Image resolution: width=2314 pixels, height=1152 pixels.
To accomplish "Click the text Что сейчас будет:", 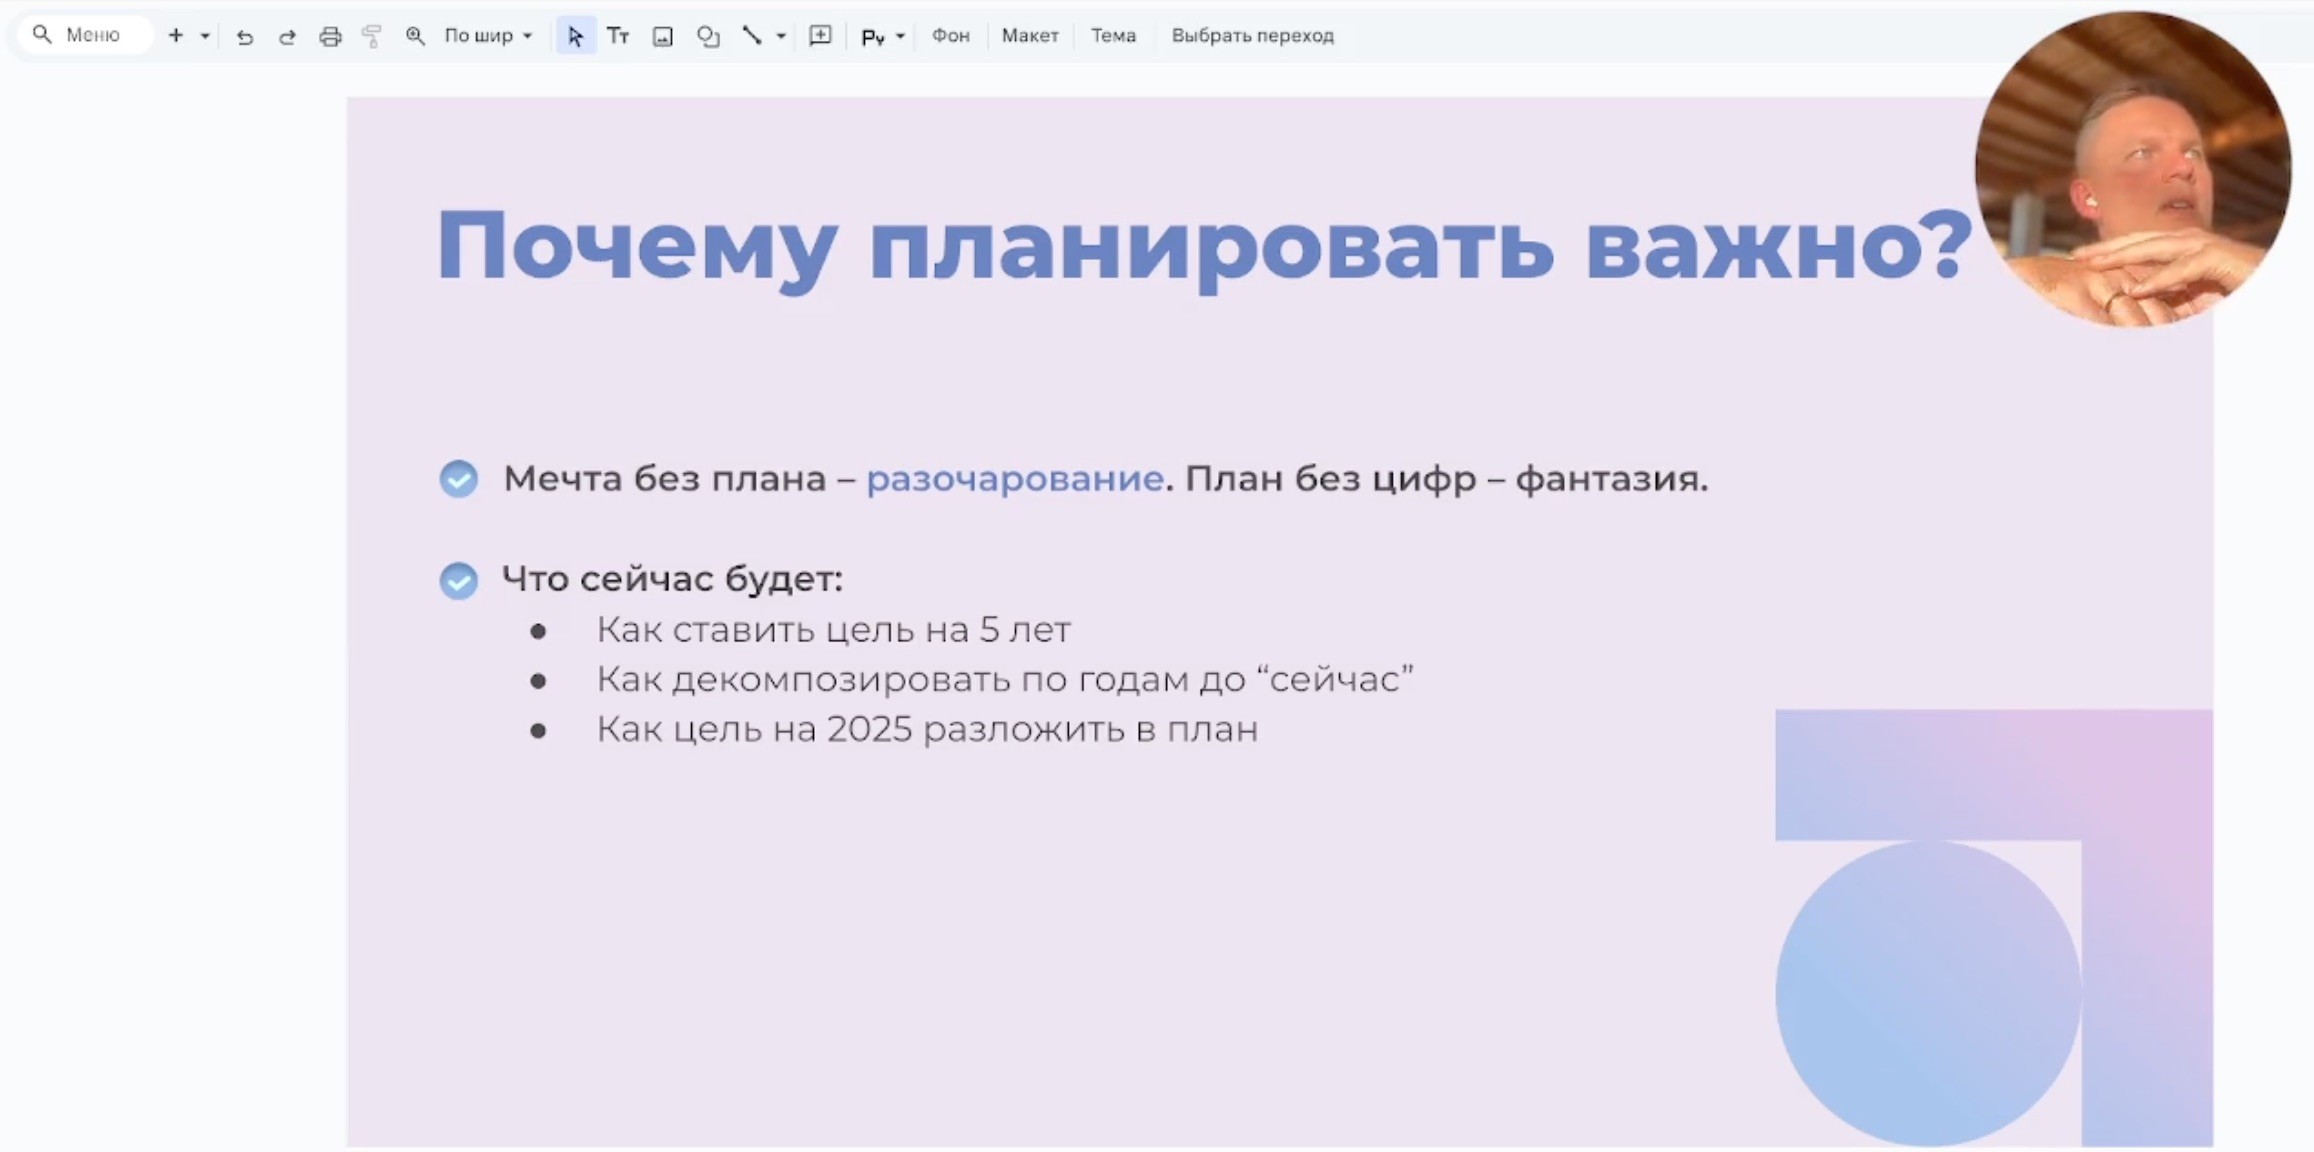I will tap(672, 579).
